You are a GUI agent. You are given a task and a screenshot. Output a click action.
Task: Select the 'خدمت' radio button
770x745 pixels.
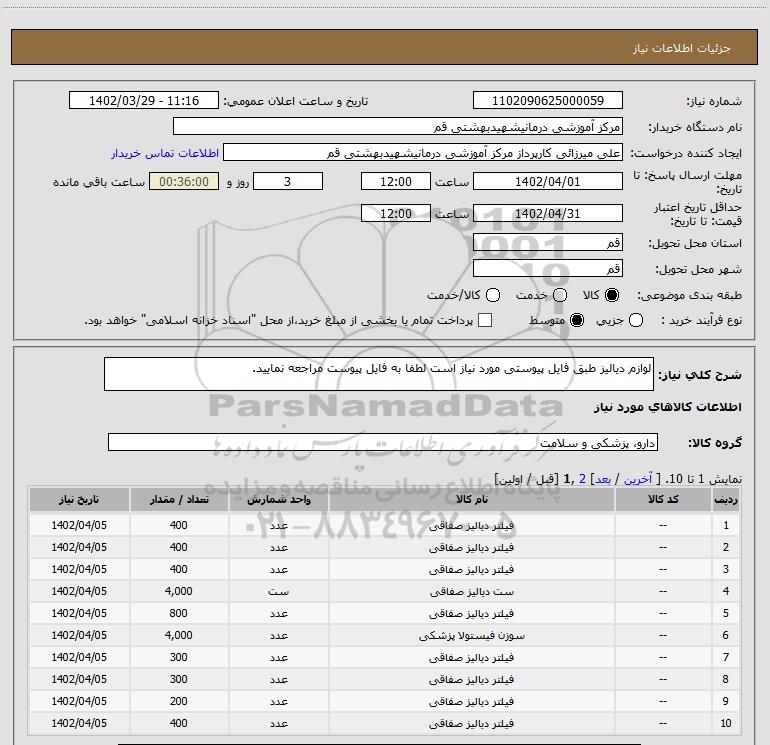point(560,296)
